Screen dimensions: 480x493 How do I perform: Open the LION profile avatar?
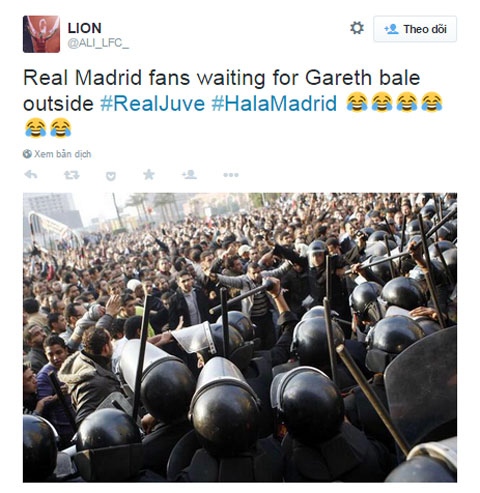(41, 34)
